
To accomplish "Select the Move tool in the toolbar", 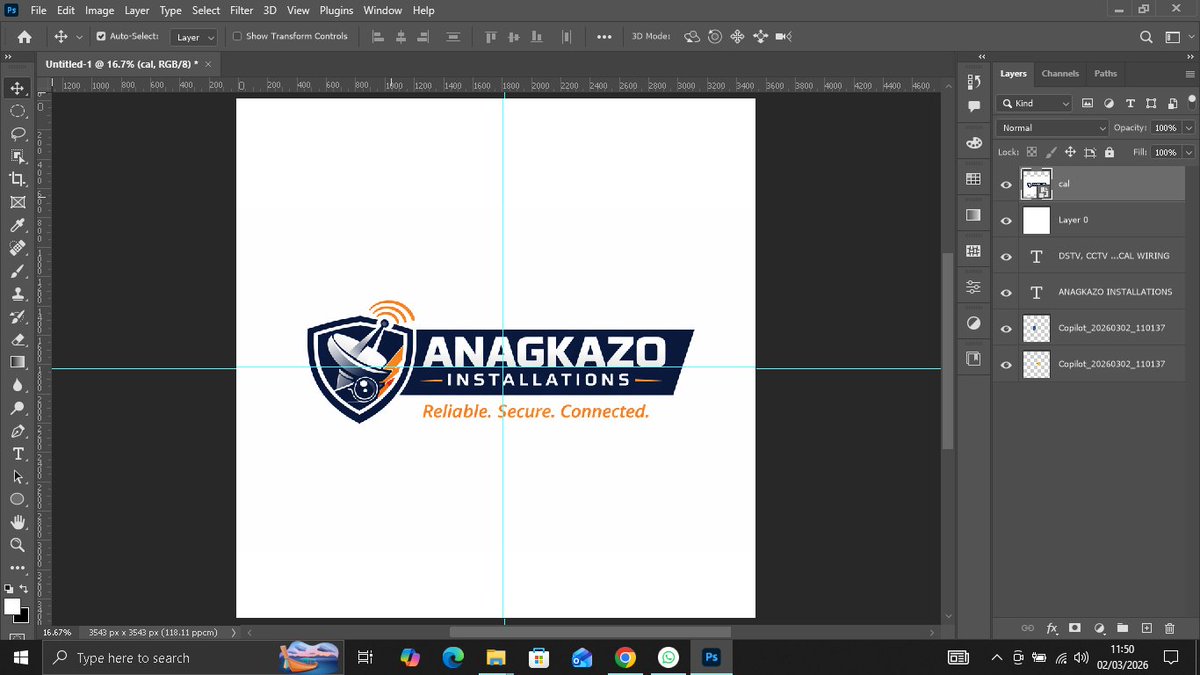I will [18, 88].
